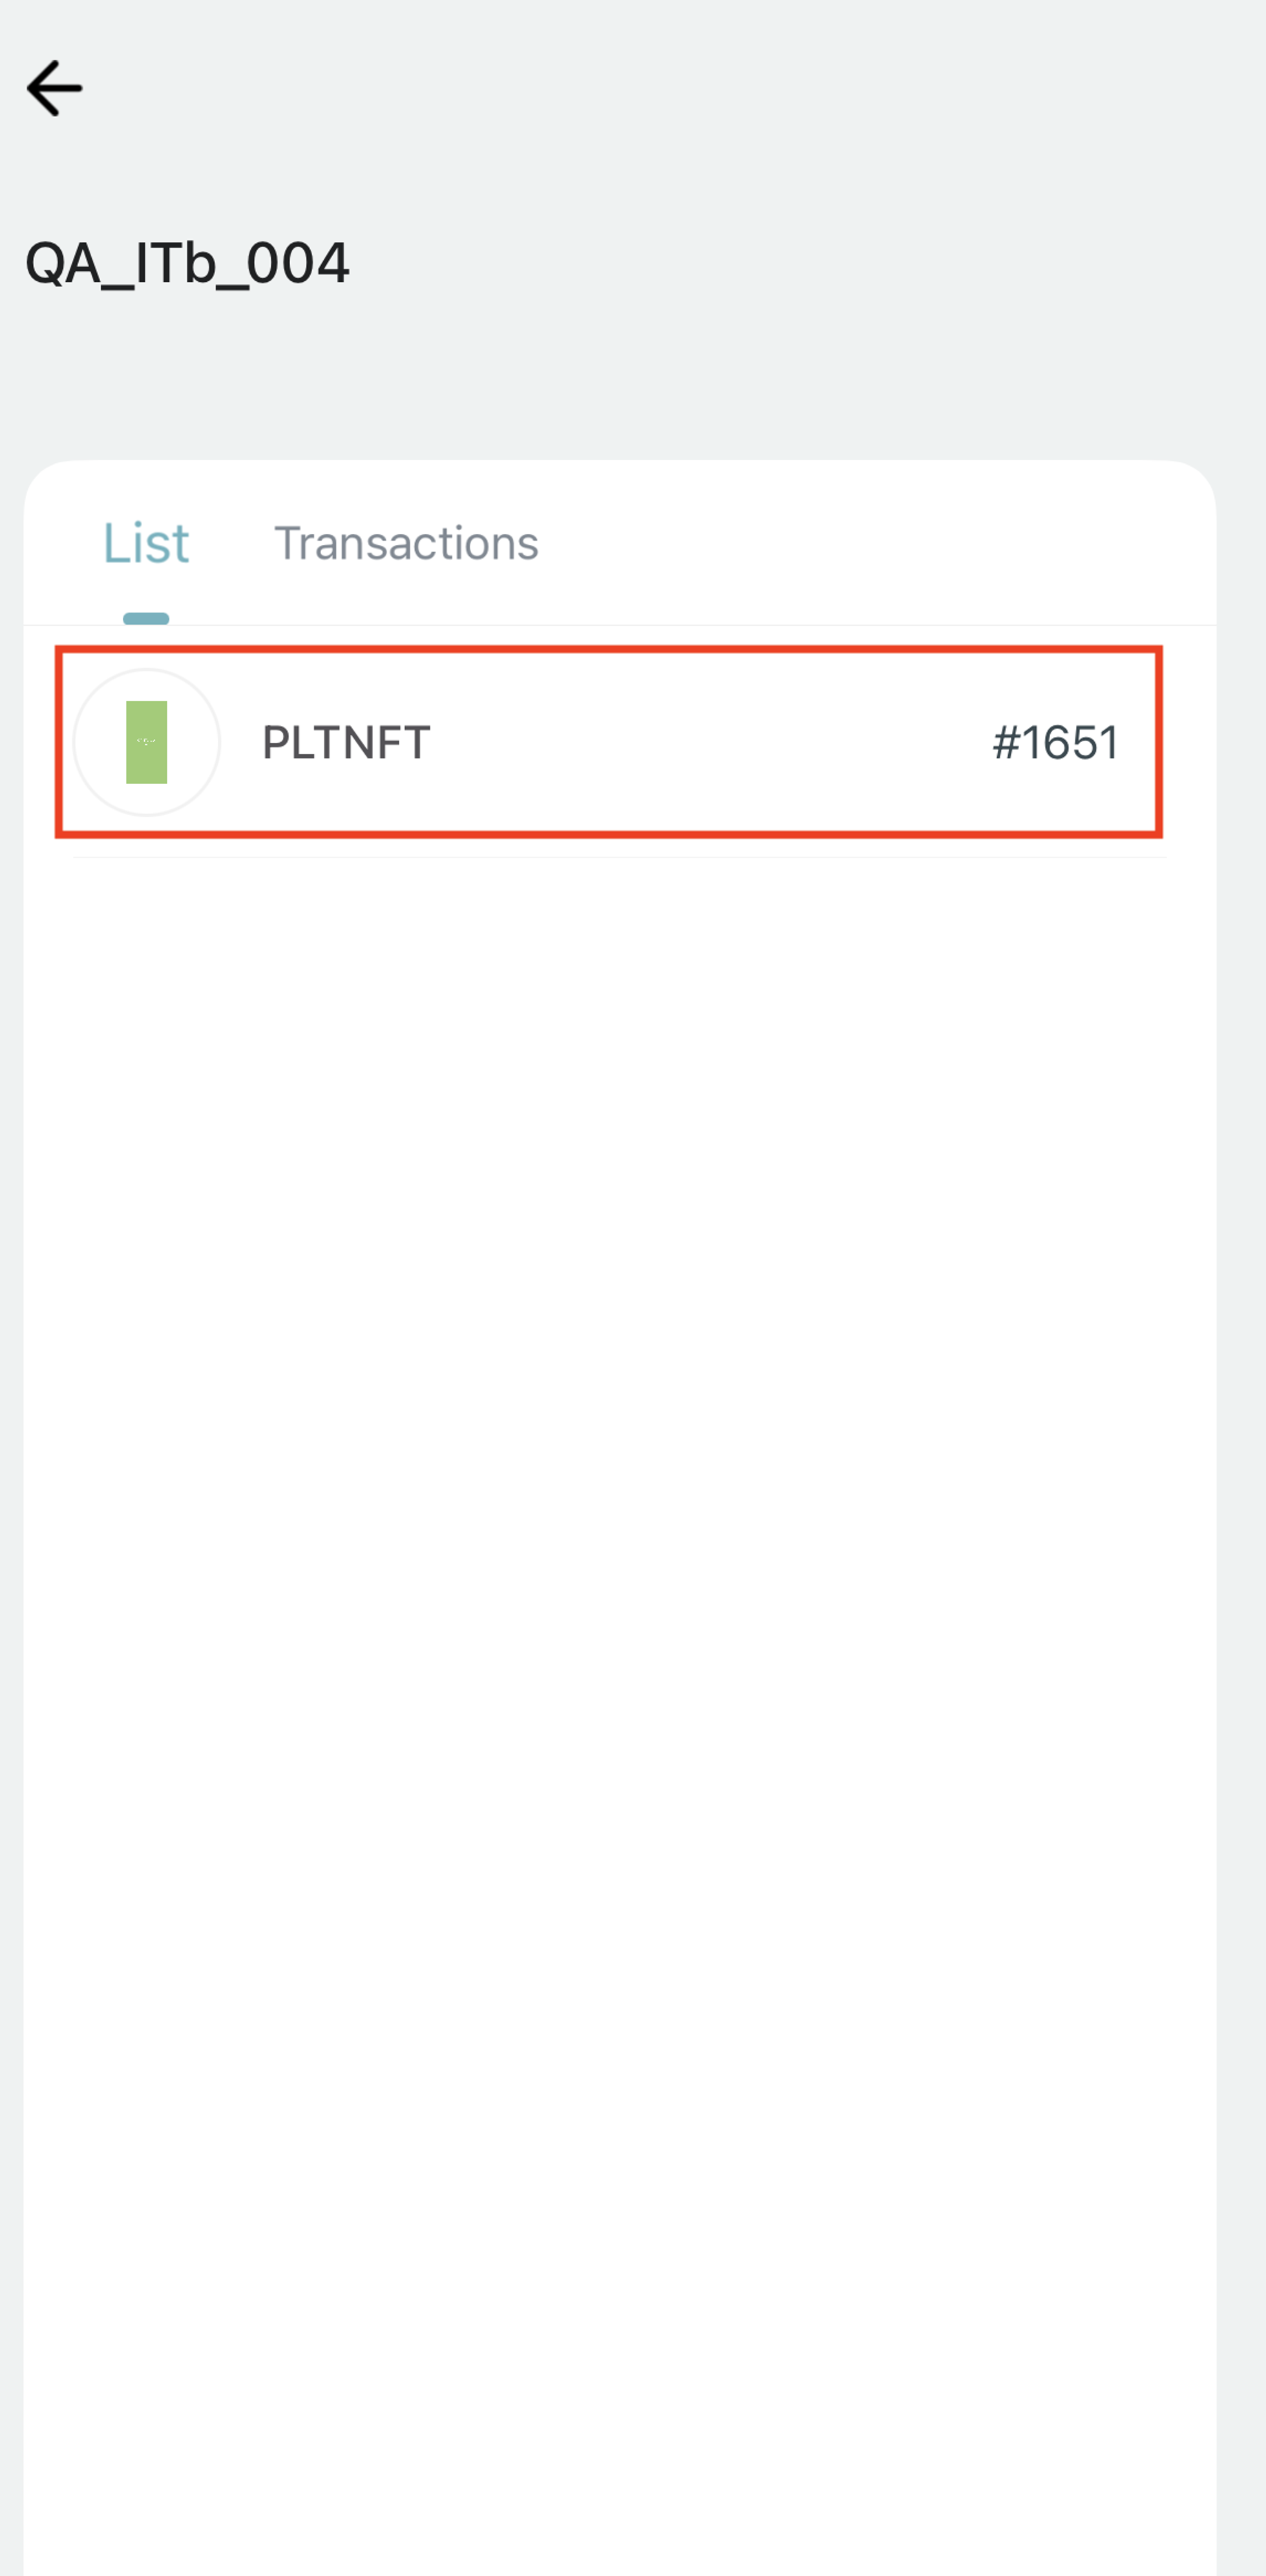1266x2576 pixels.
Task: Click the hash symbol in #1651
Action: [x=1005, y=743]
